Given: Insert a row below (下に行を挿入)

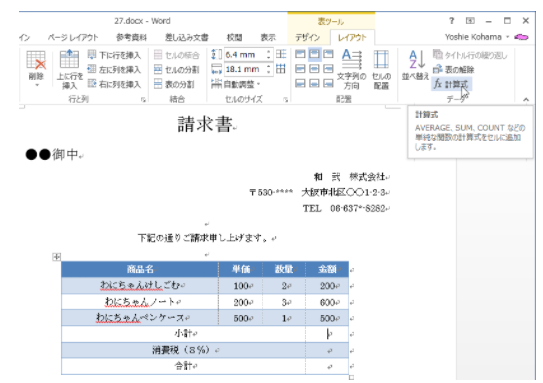Looking at the screenshot, I should [x=114, y=55].
